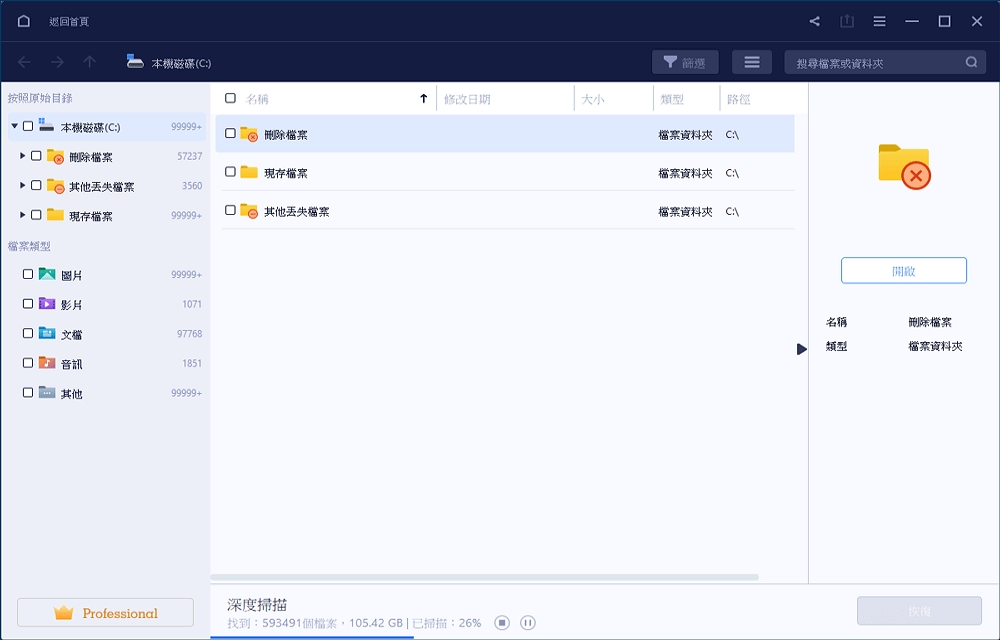Expand the sidebar 其他丟失檔案 node

click(22, 185)
